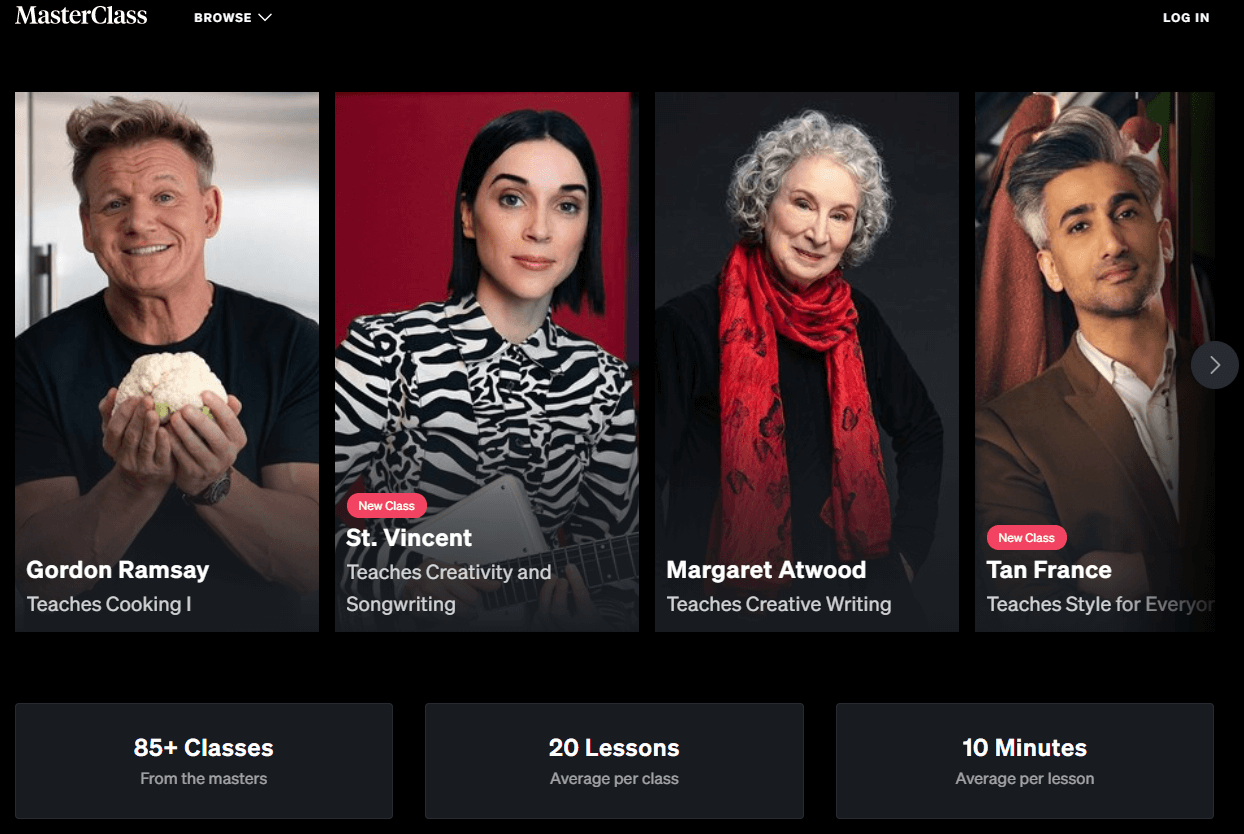This screenshot has height=834, width=1244.
Task: Click Teaches Creative Writing subtitle
Action: [x=779, y=604]
